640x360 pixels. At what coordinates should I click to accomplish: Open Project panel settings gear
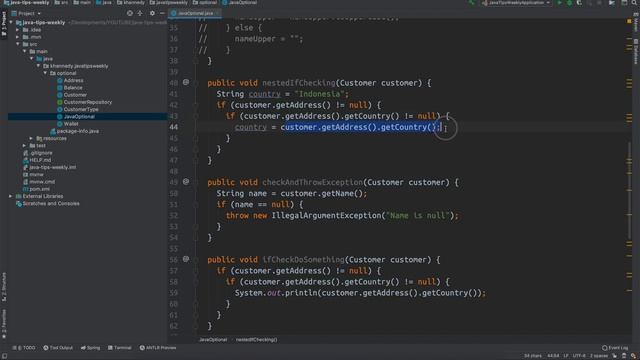pos(152,13)
